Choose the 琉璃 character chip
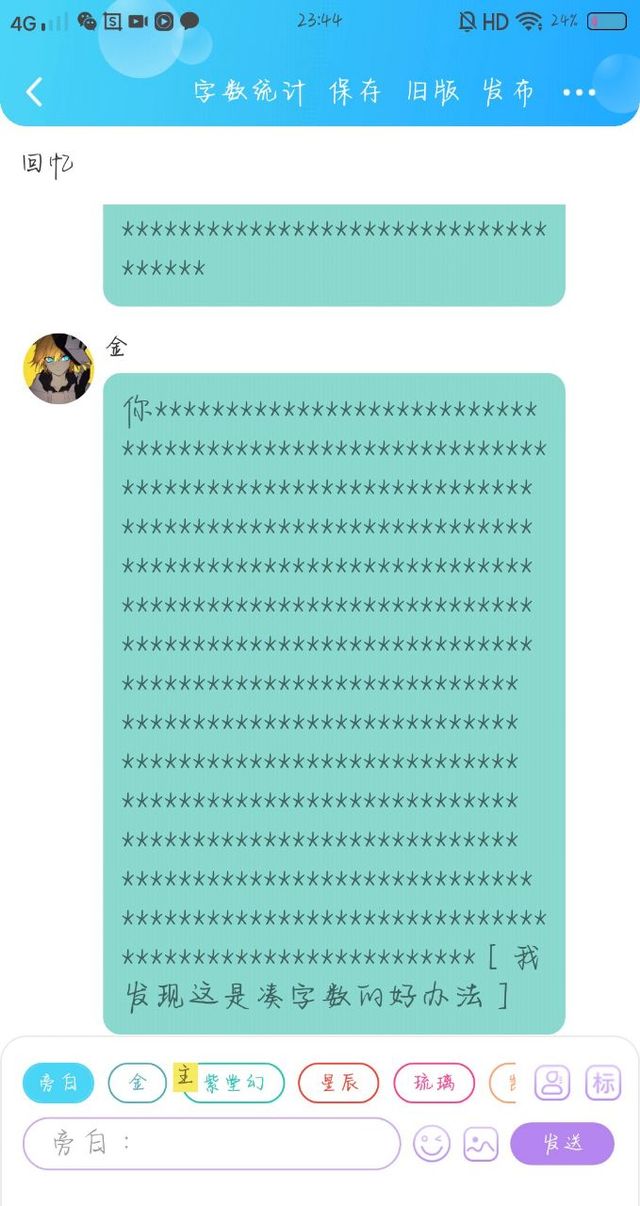 (434, 1082)
